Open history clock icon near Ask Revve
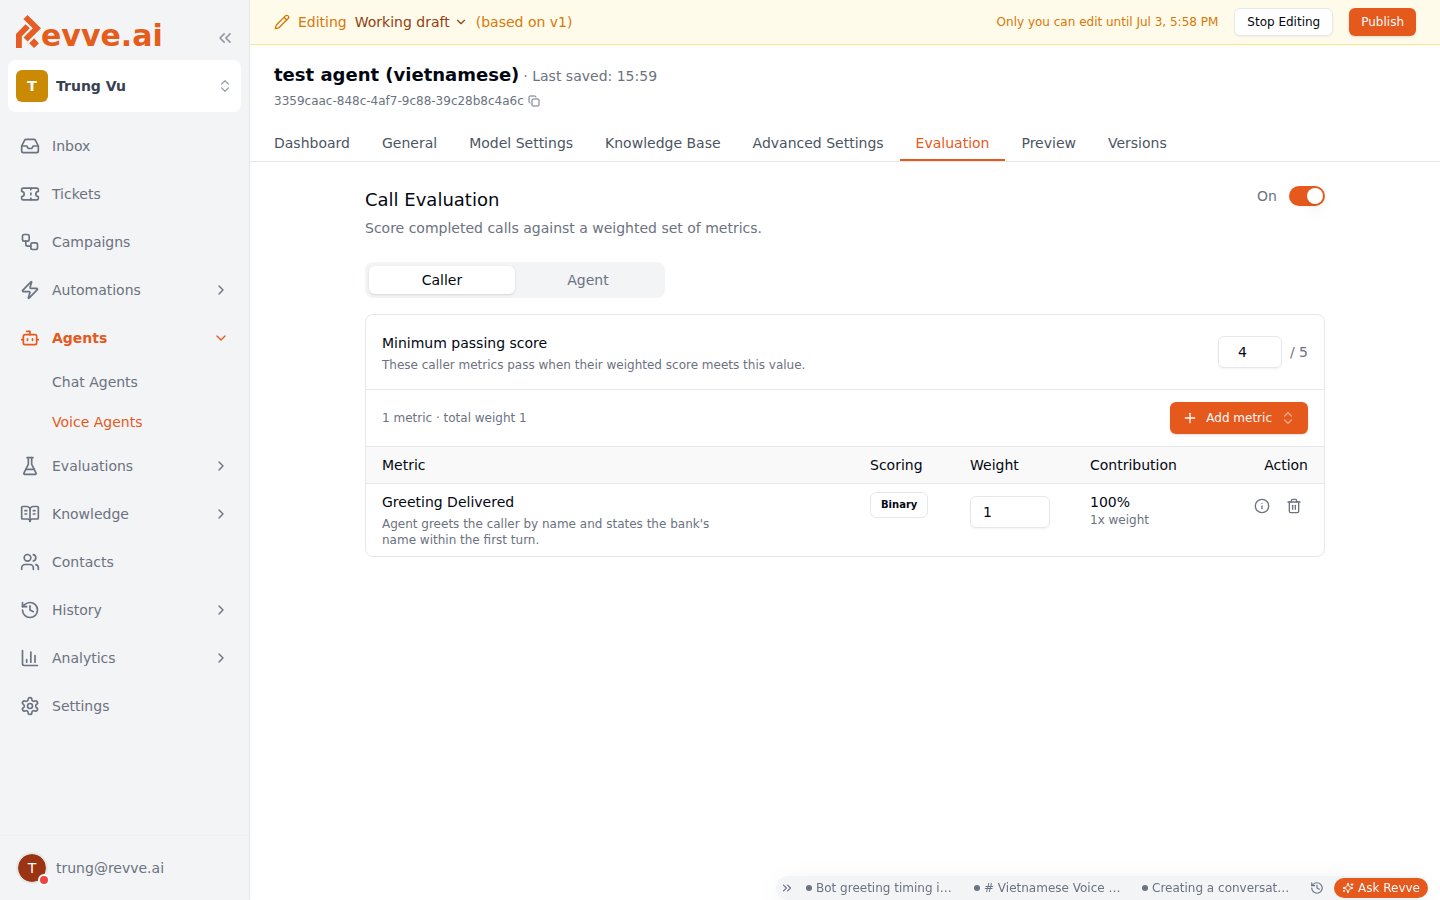Viewport: 1440px width, 900px height. 1317,888
